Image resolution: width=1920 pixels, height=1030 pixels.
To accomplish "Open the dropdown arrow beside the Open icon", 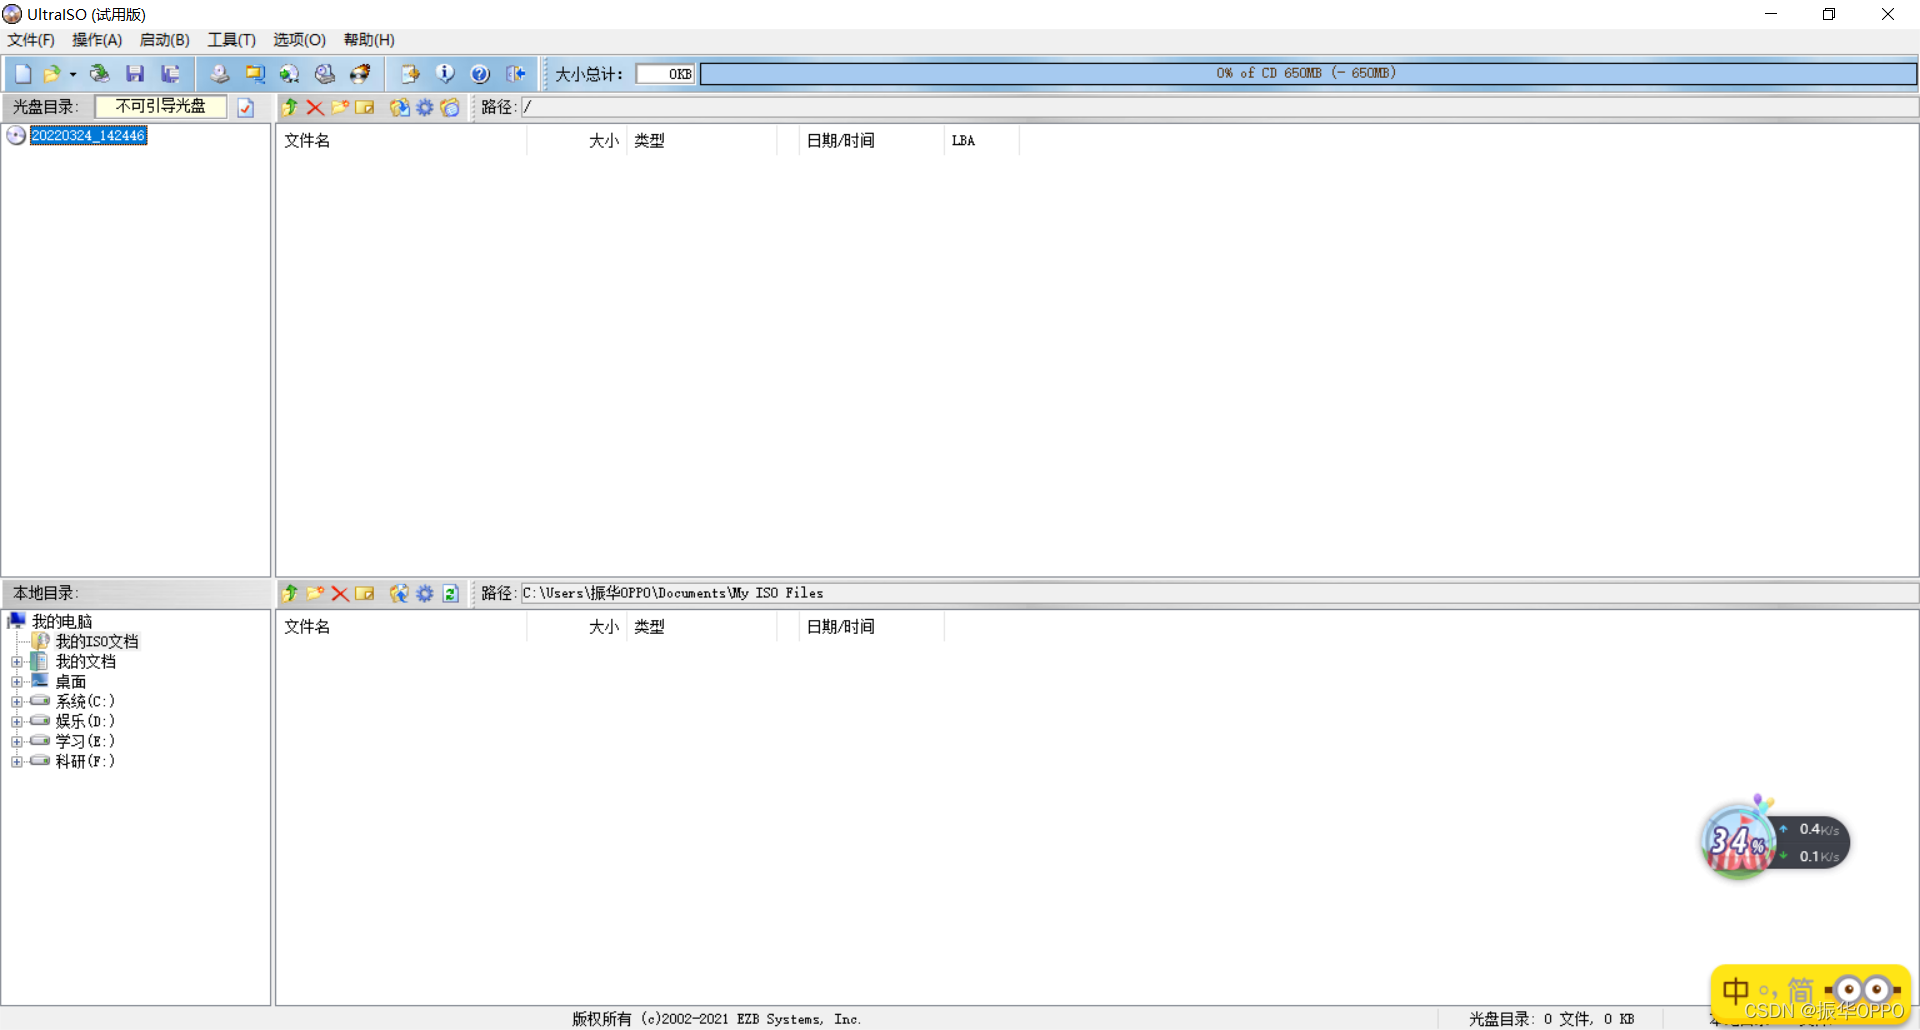I will coord(73,74).
